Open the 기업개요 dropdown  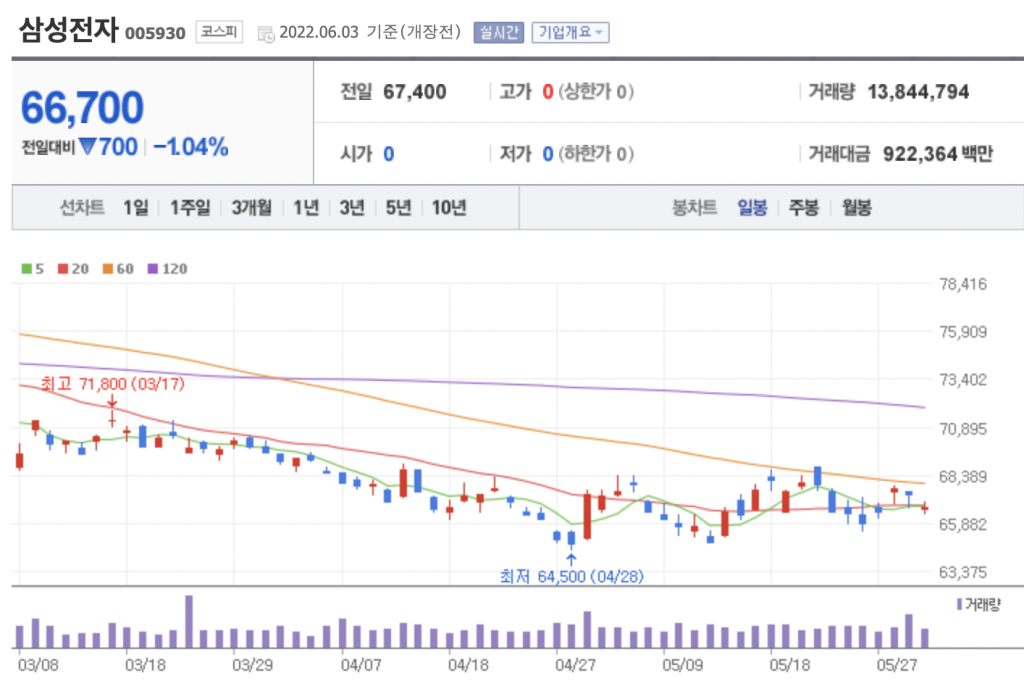[x=570, y=32]
